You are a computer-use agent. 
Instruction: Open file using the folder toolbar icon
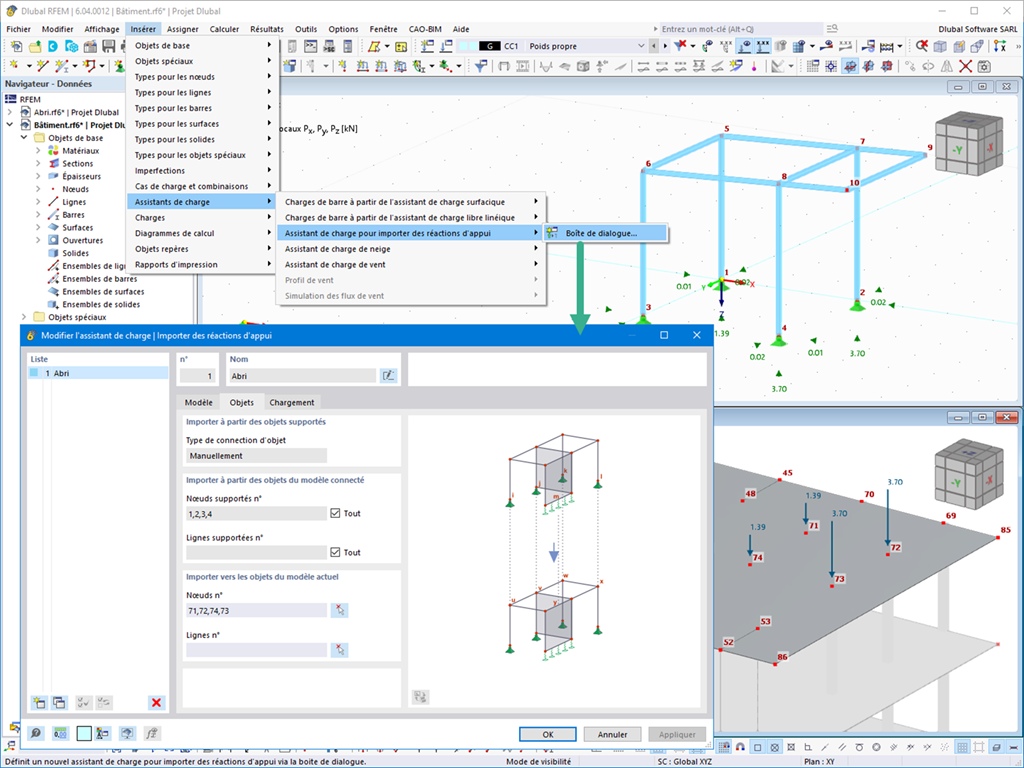(35, 46)
